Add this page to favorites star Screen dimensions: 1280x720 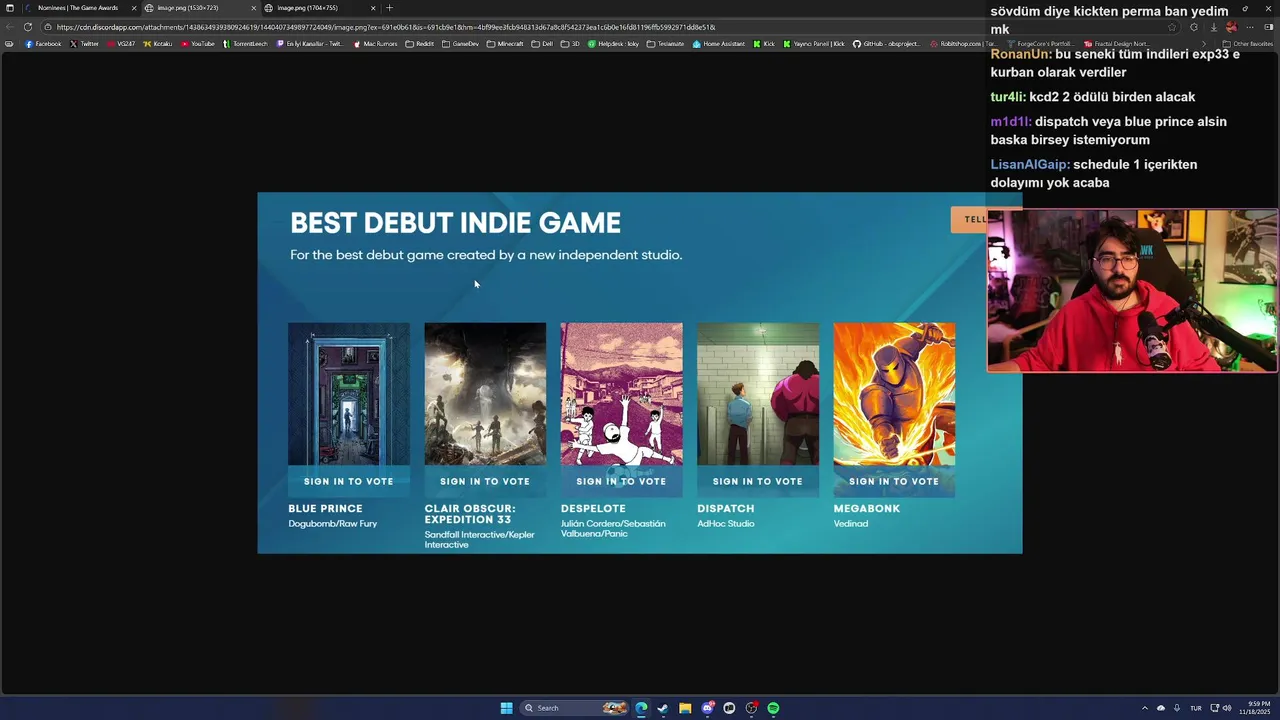pyautogui.click(x=1172, y=27)
